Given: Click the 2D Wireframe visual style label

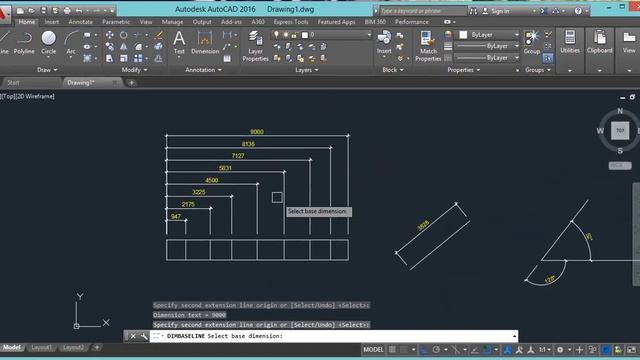Looking at the screenshot, I should point(35,96).
